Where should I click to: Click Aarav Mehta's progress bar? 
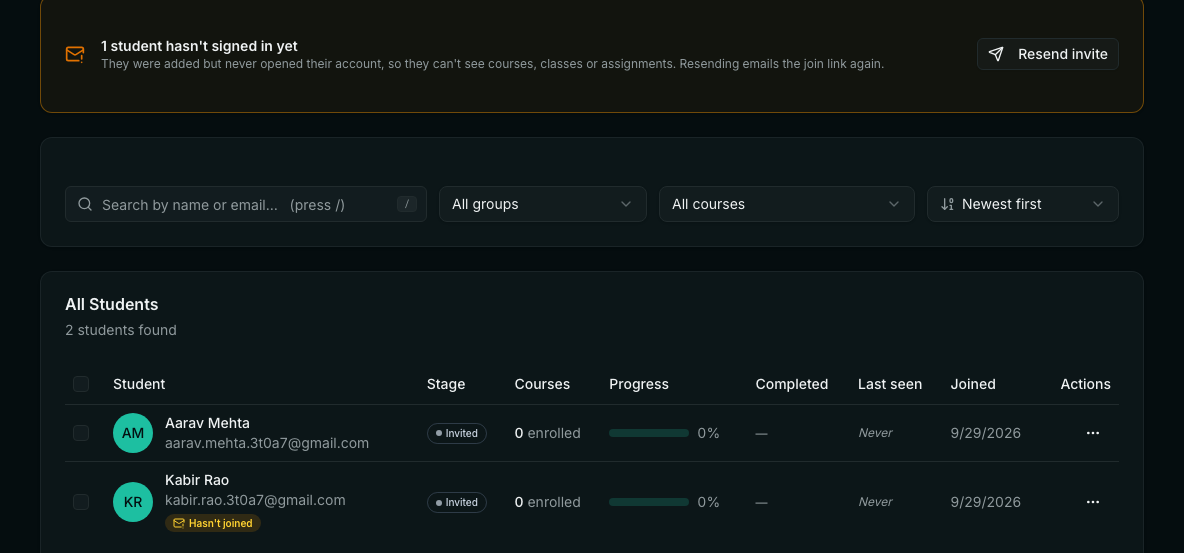(649, 433)
